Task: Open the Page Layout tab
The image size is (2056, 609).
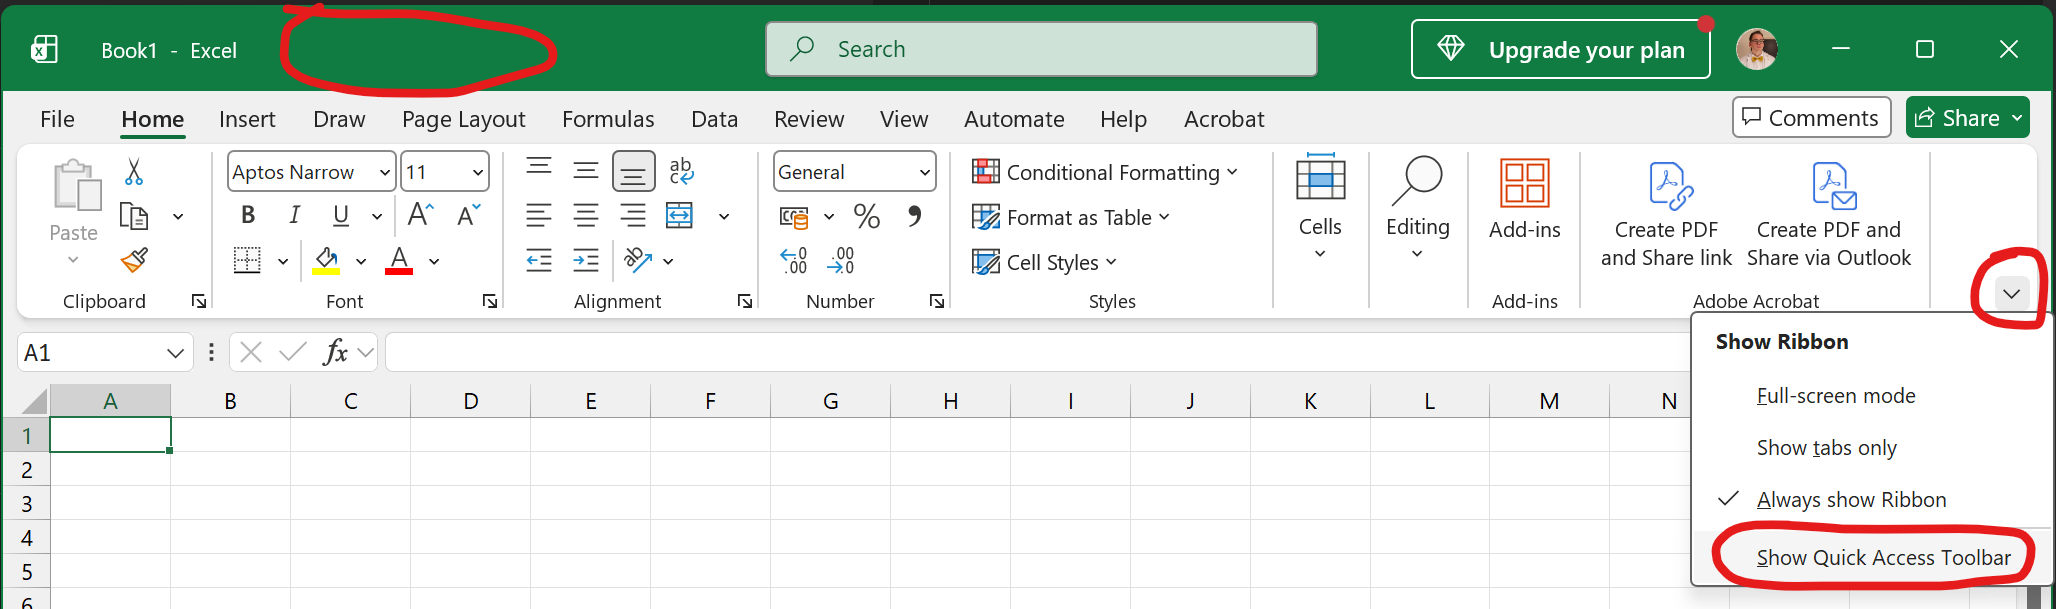Action: 463,119
